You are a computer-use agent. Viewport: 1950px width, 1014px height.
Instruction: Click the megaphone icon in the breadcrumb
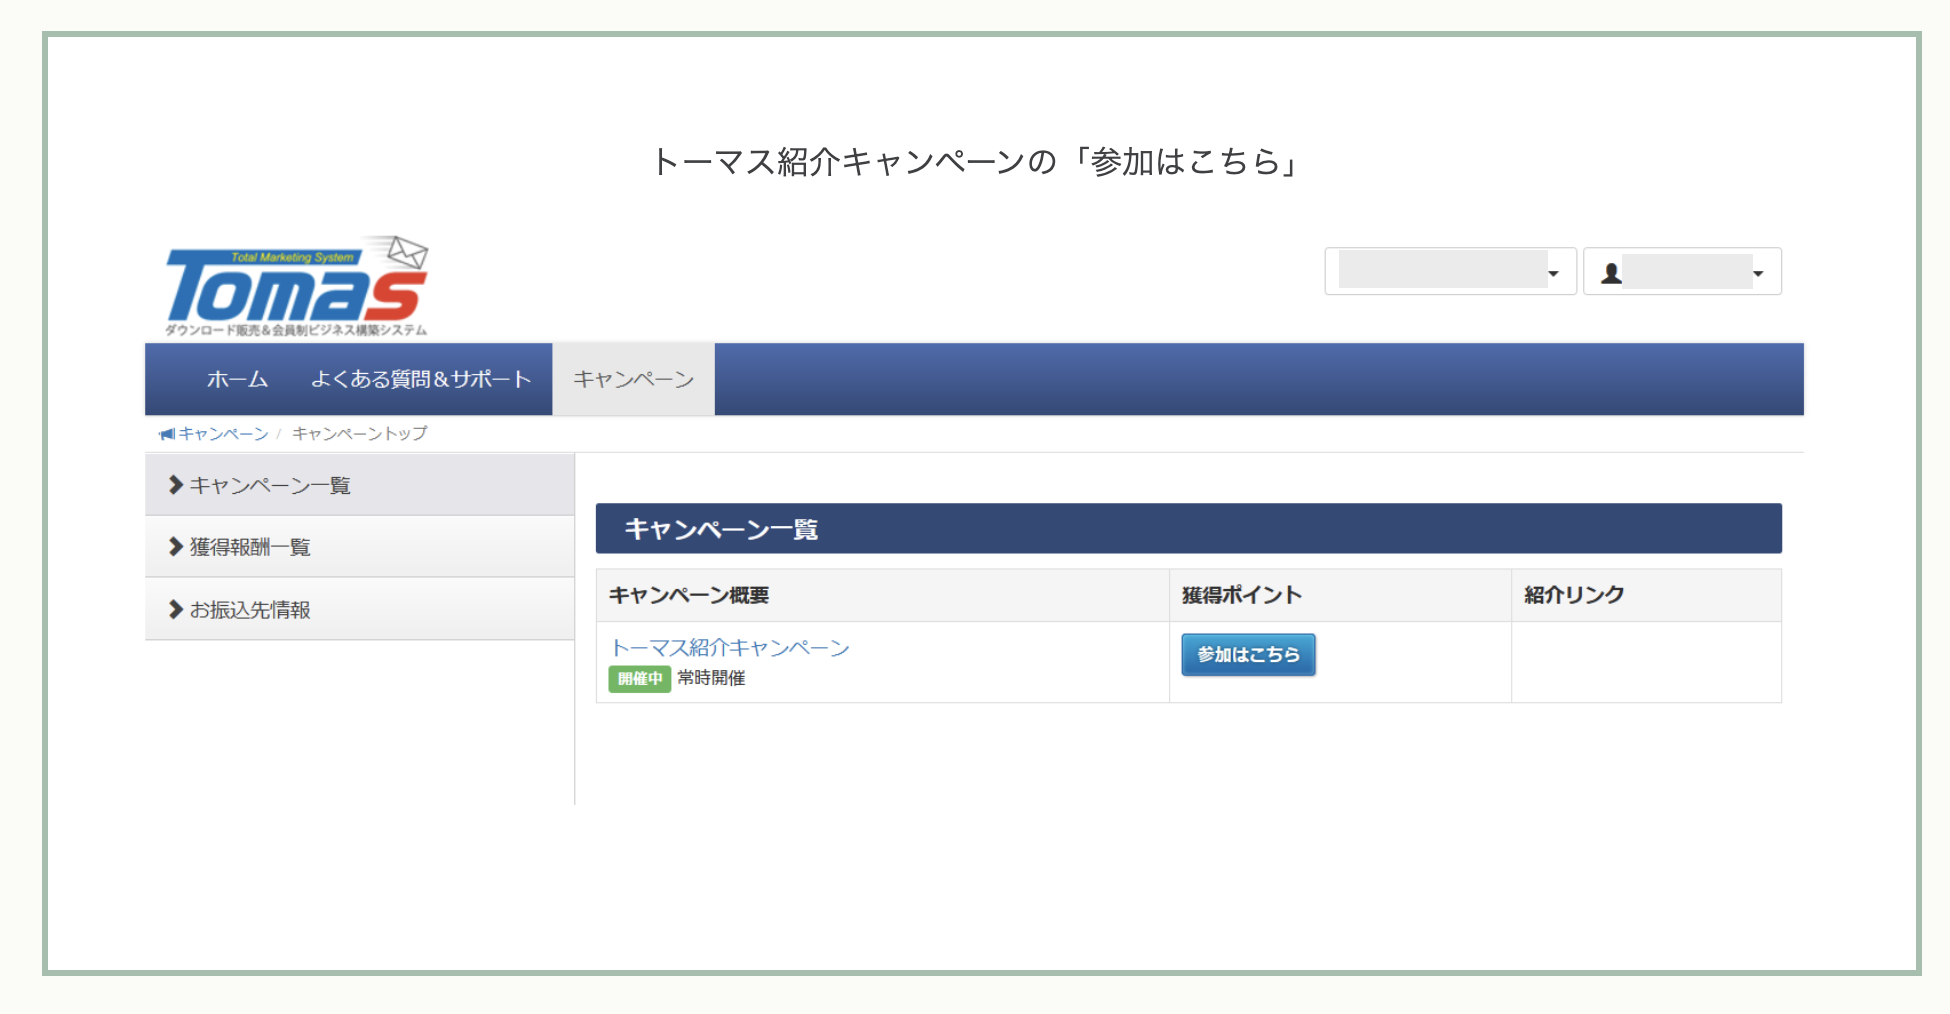coord(166,434)
